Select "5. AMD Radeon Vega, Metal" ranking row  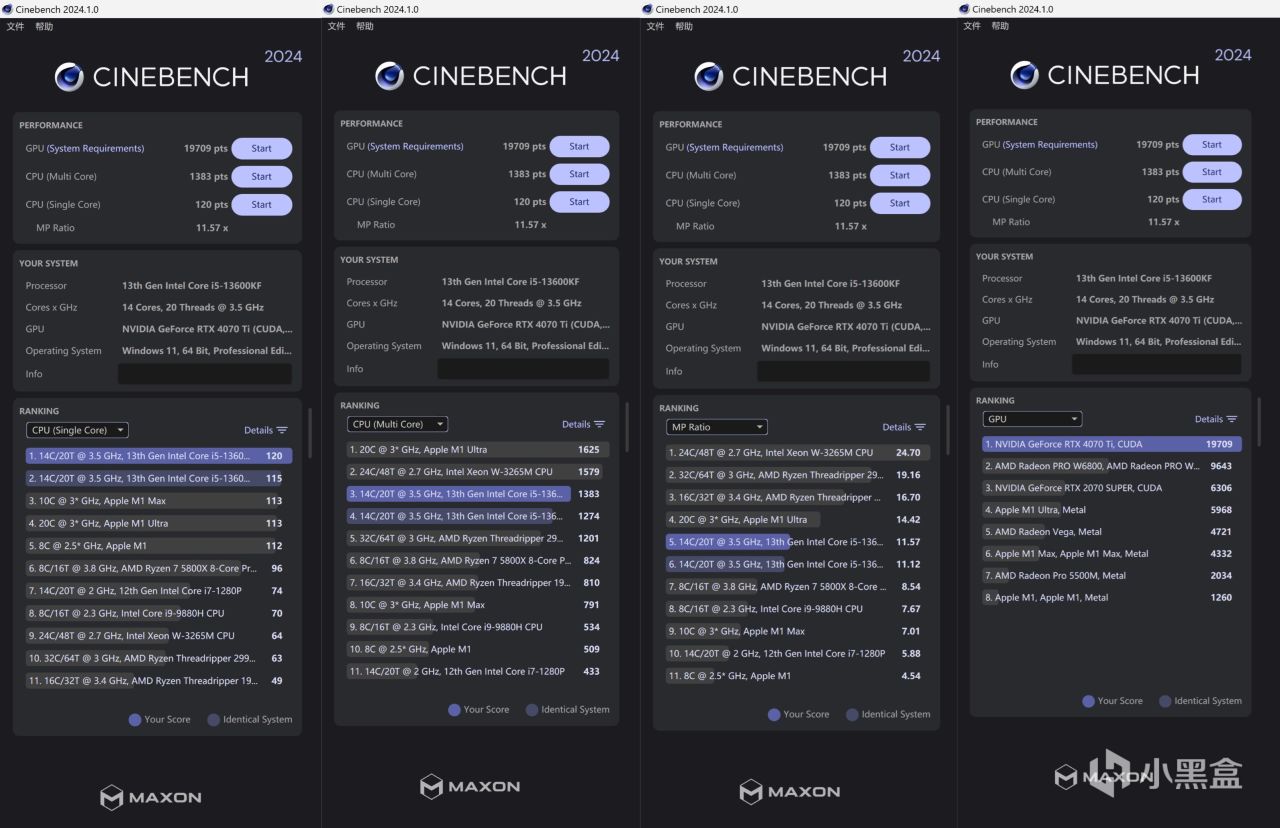point(1112,532)
